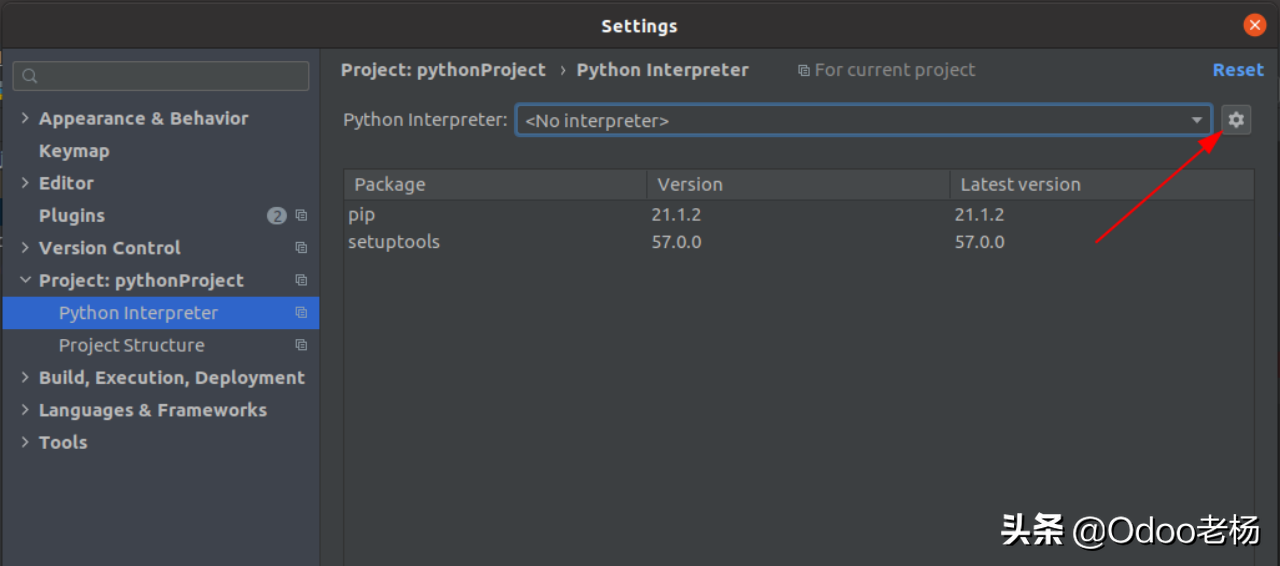Click the project-level icon beside Version Control
The height and width of the screenshot is (566, 1280).
point(301,247)
